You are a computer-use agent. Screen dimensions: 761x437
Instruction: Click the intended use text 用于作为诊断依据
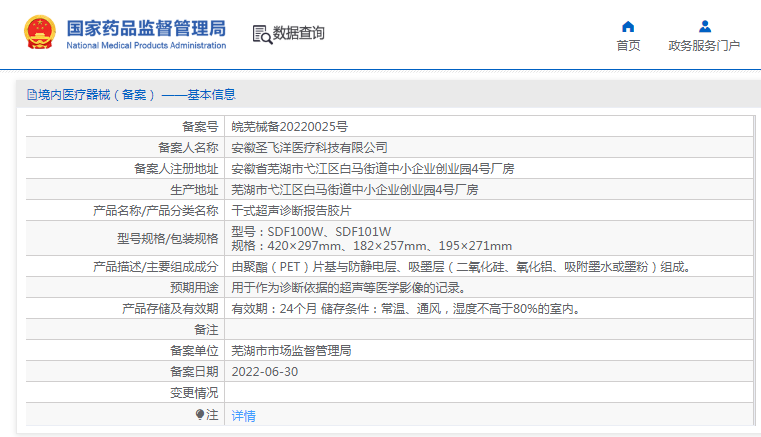pos(349,288)
